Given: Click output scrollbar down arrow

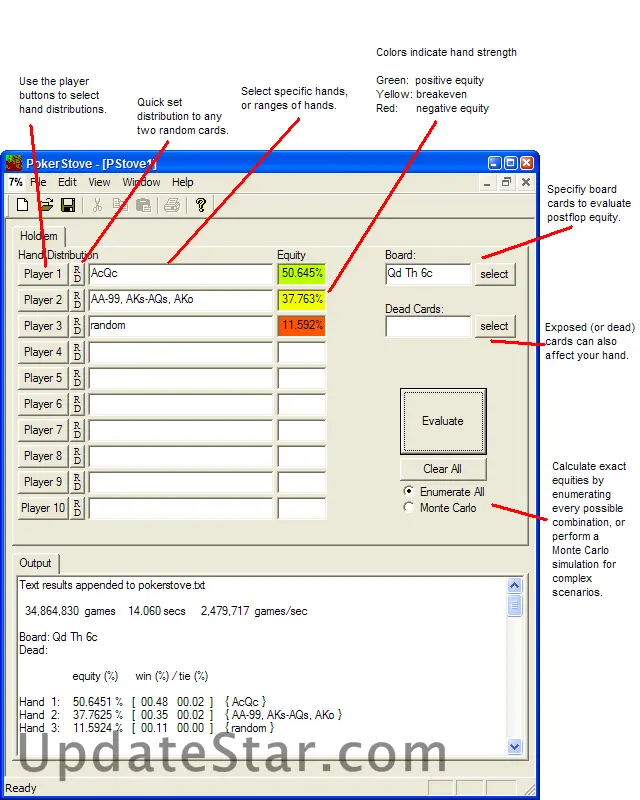Looking at the screenshot, I should (x=514, y=746).
